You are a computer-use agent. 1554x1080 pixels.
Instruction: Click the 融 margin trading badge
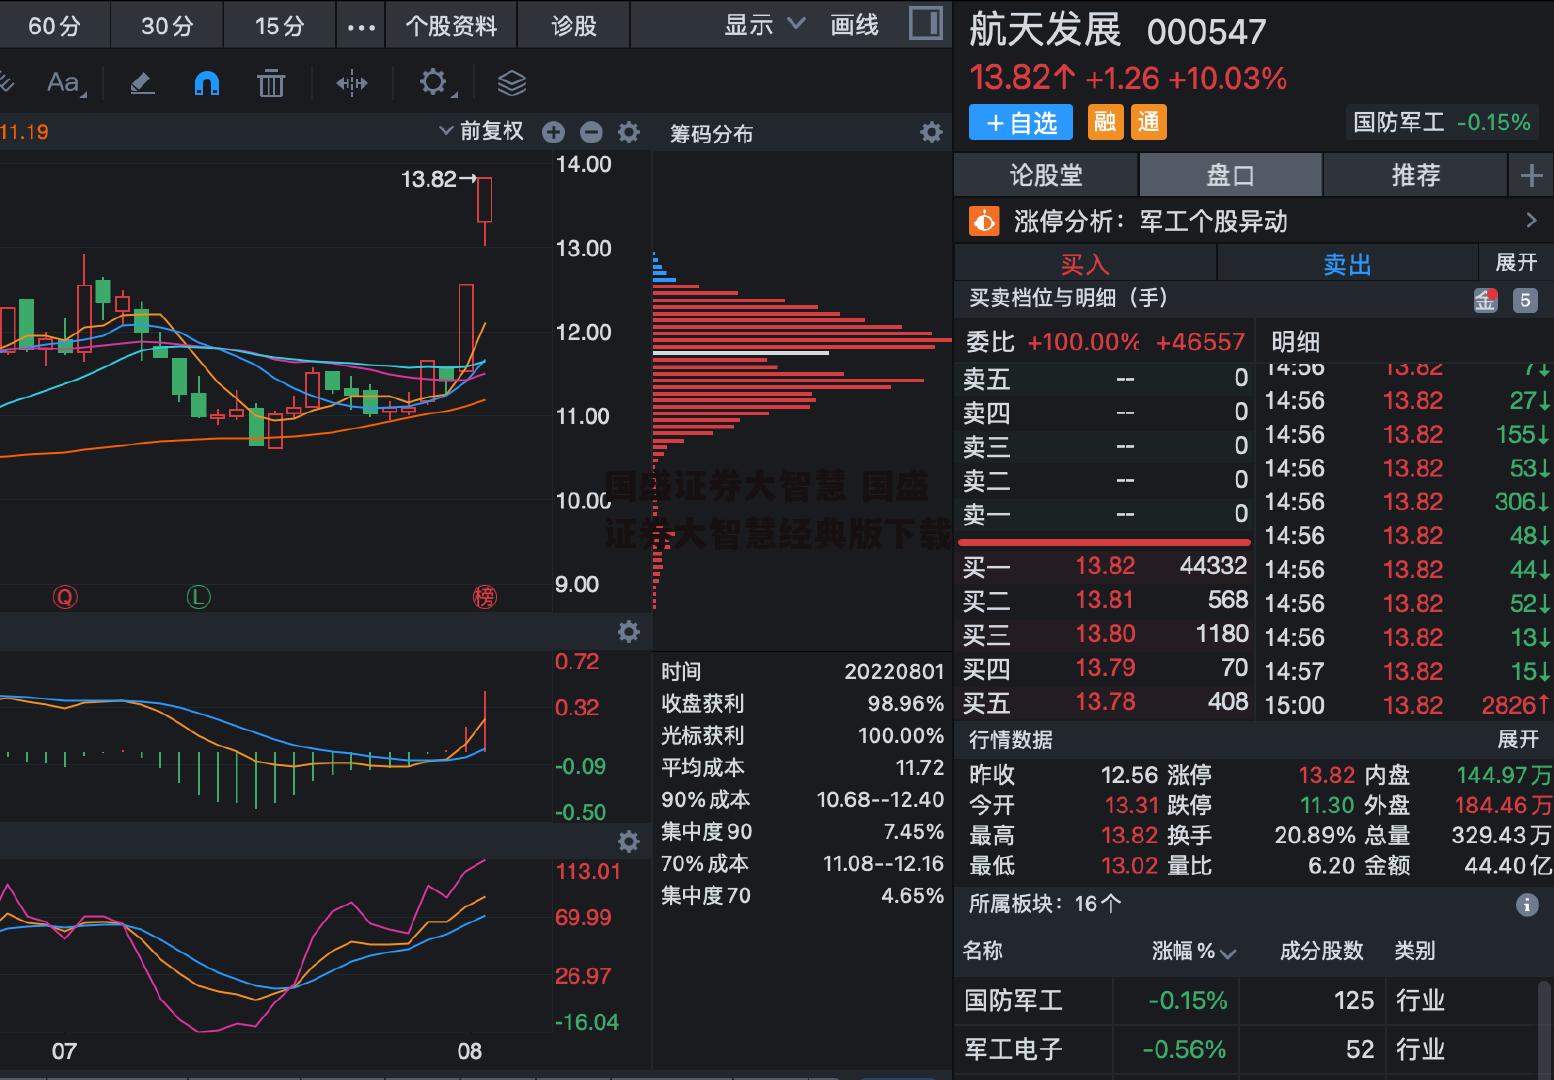[1105, 122]
